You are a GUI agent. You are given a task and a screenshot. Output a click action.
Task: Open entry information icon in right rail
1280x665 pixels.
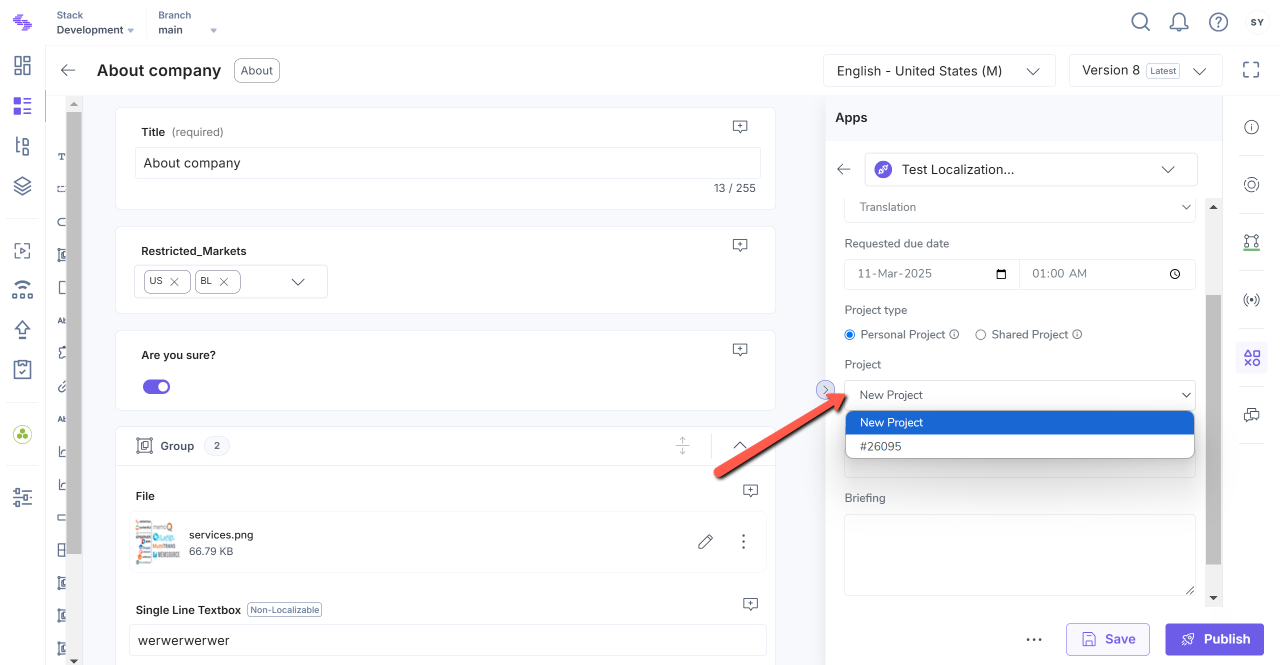point(1251,127)
